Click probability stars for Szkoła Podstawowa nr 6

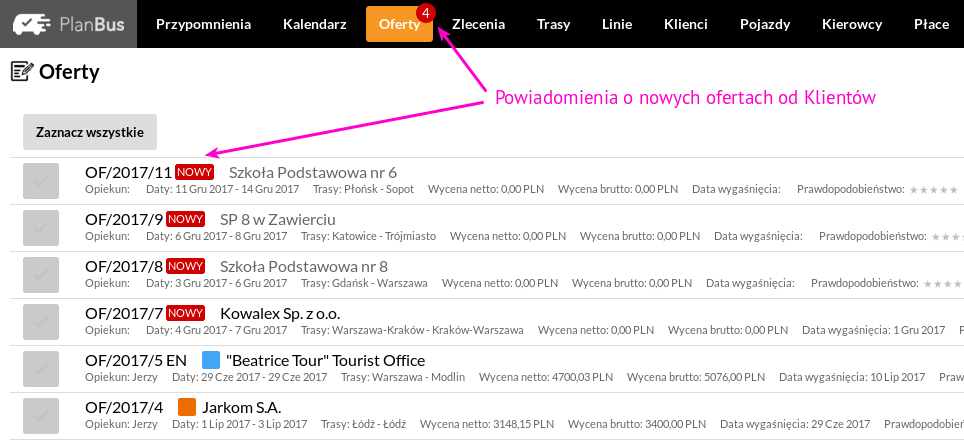(x=933, y=189)
